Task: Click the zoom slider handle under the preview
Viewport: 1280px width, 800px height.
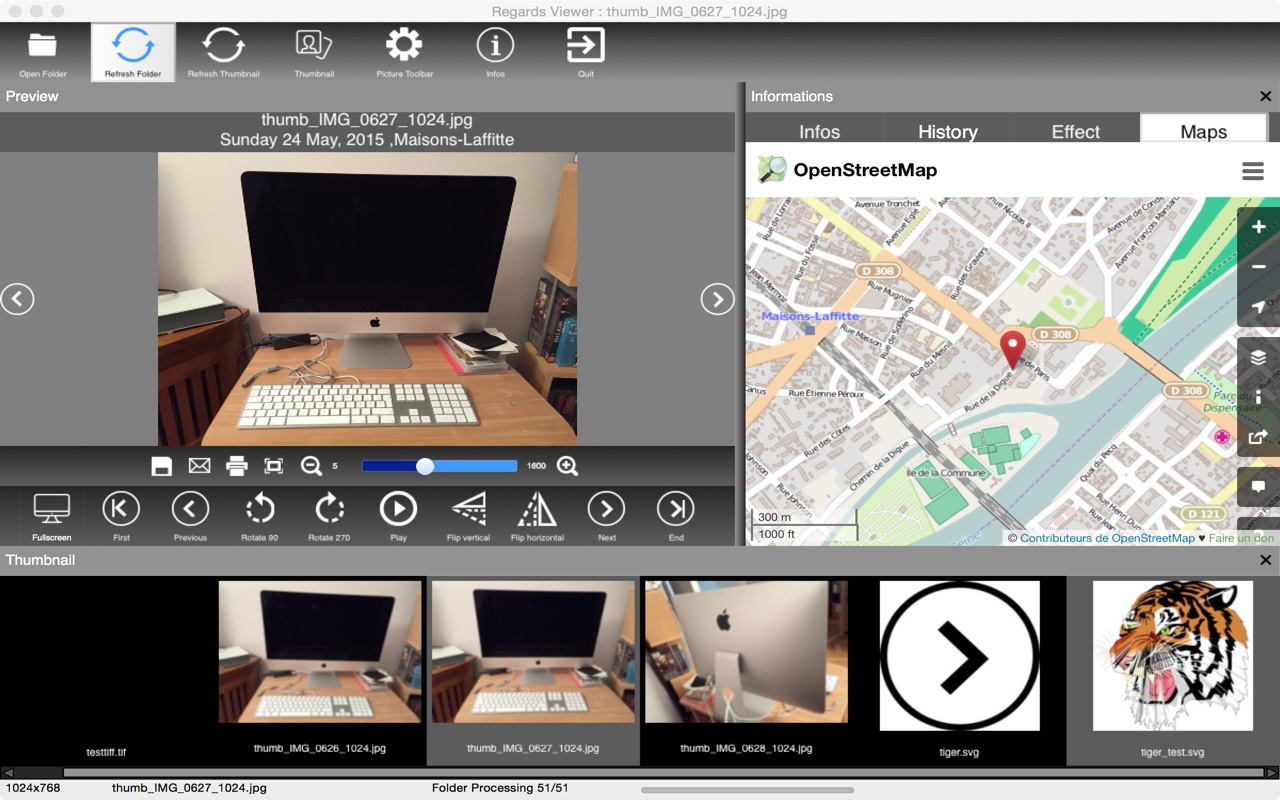Action: point(425,466)
